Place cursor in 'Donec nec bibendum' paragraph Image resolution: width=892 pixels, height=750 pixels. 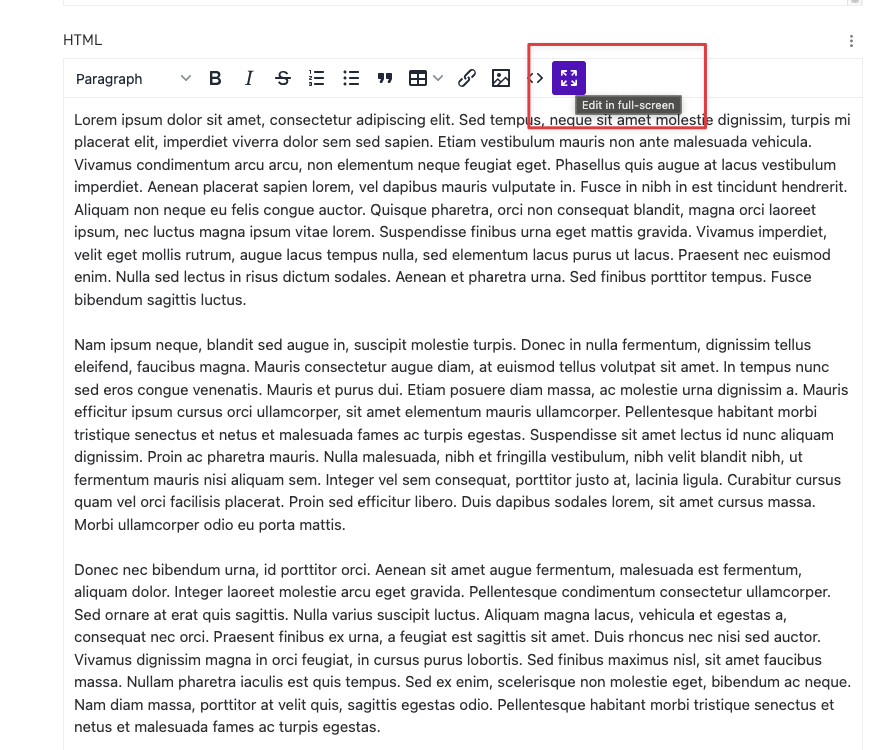point(462,648)
